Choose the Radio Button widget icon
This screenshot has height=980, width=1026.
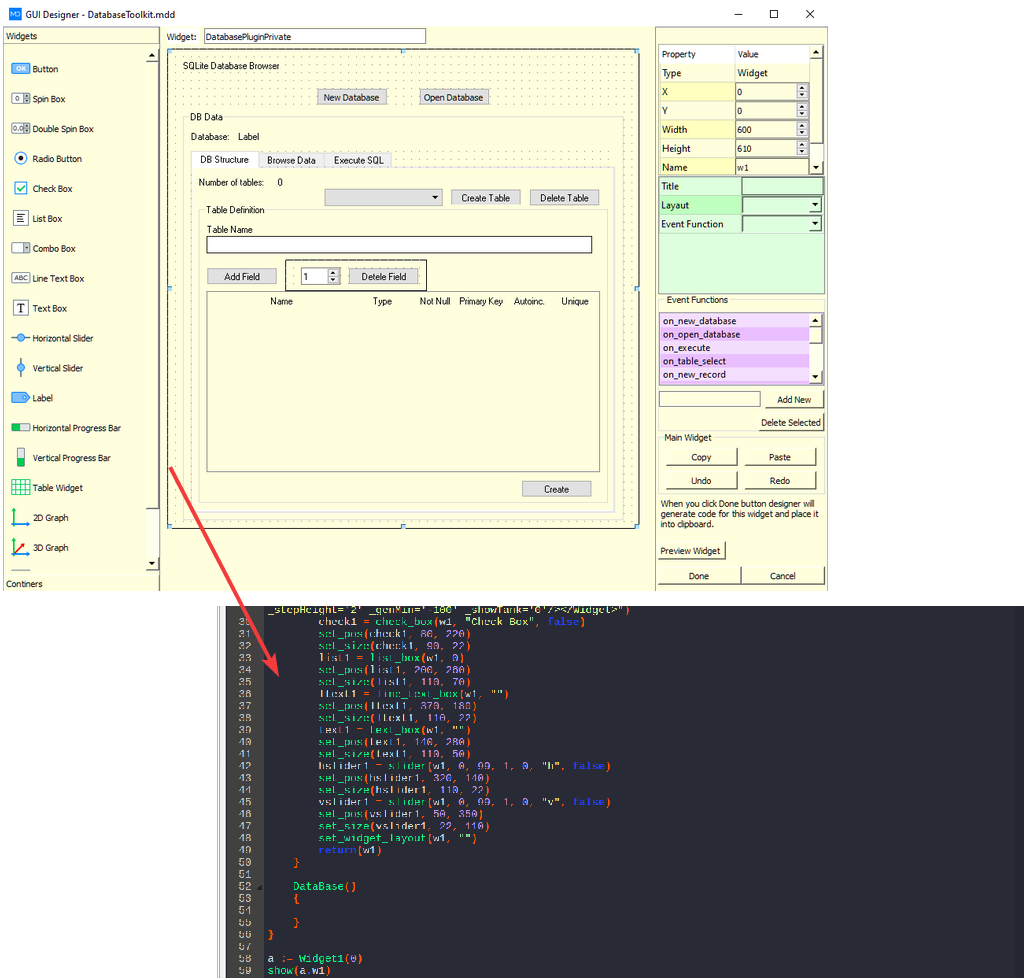tap(21, 159)
